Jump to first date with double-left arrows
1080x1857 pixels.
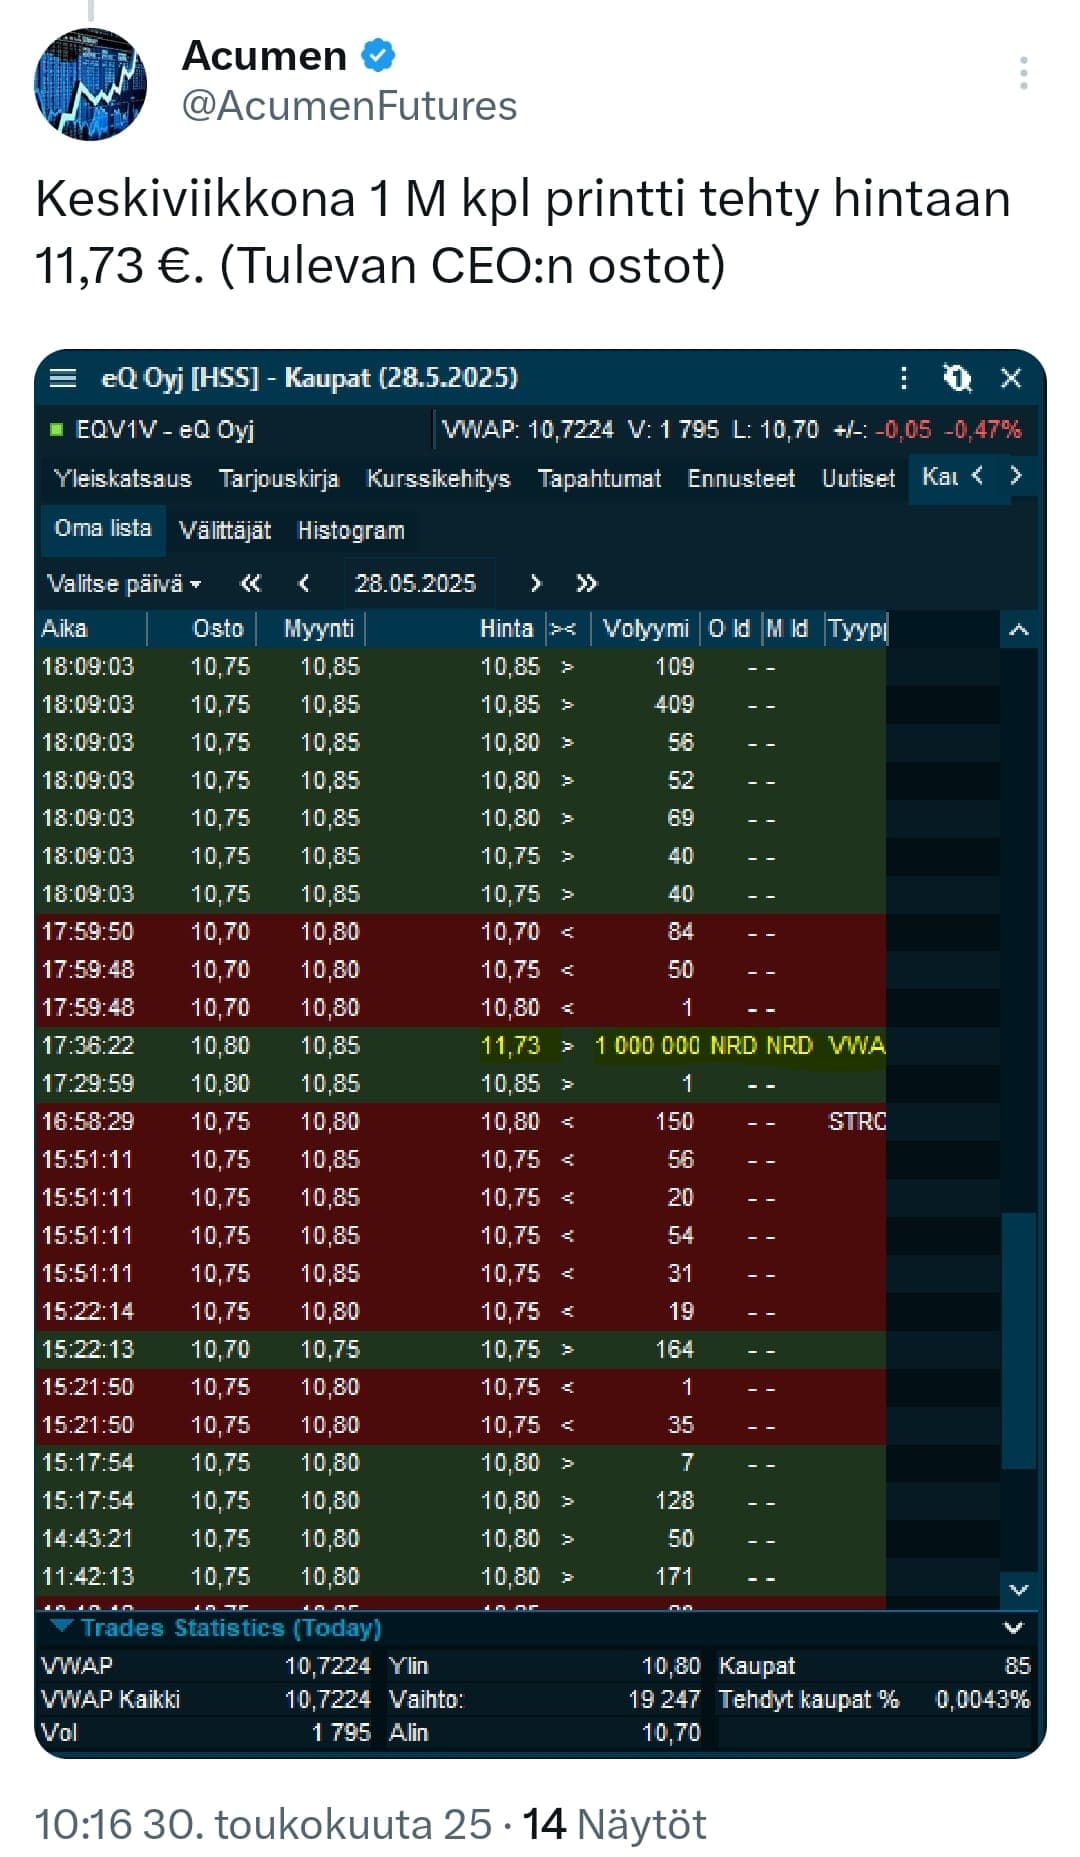tap(251, 583)
